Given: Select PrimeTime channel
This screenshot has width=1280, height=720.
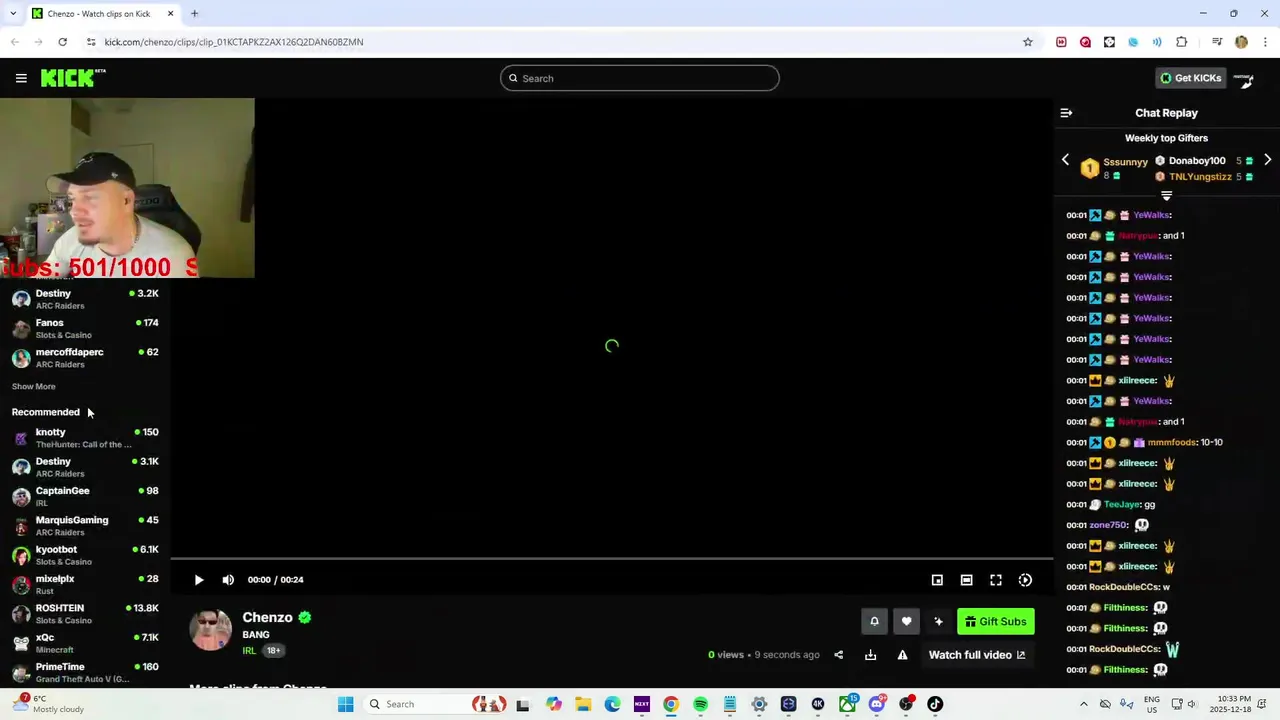Looking at the screenshot, I should tap(85, 672).
